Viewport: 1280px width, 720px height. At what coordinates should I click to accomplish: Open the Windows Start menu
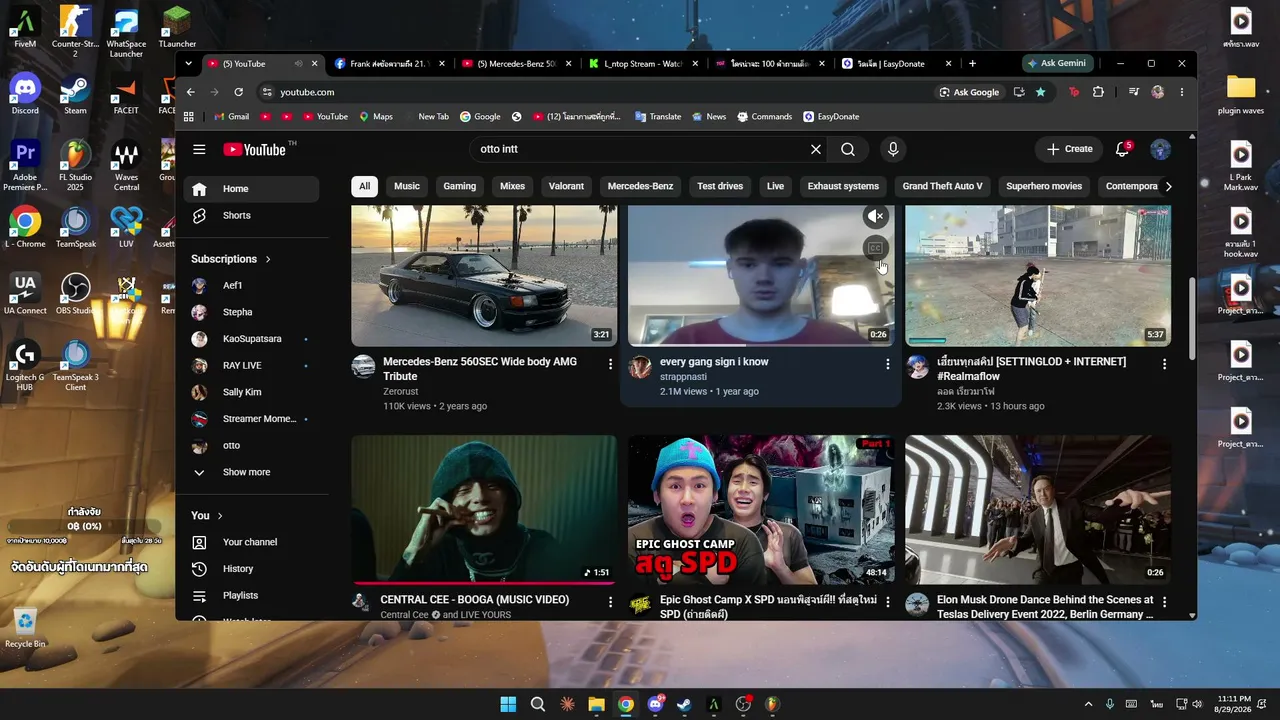(508, 704)
